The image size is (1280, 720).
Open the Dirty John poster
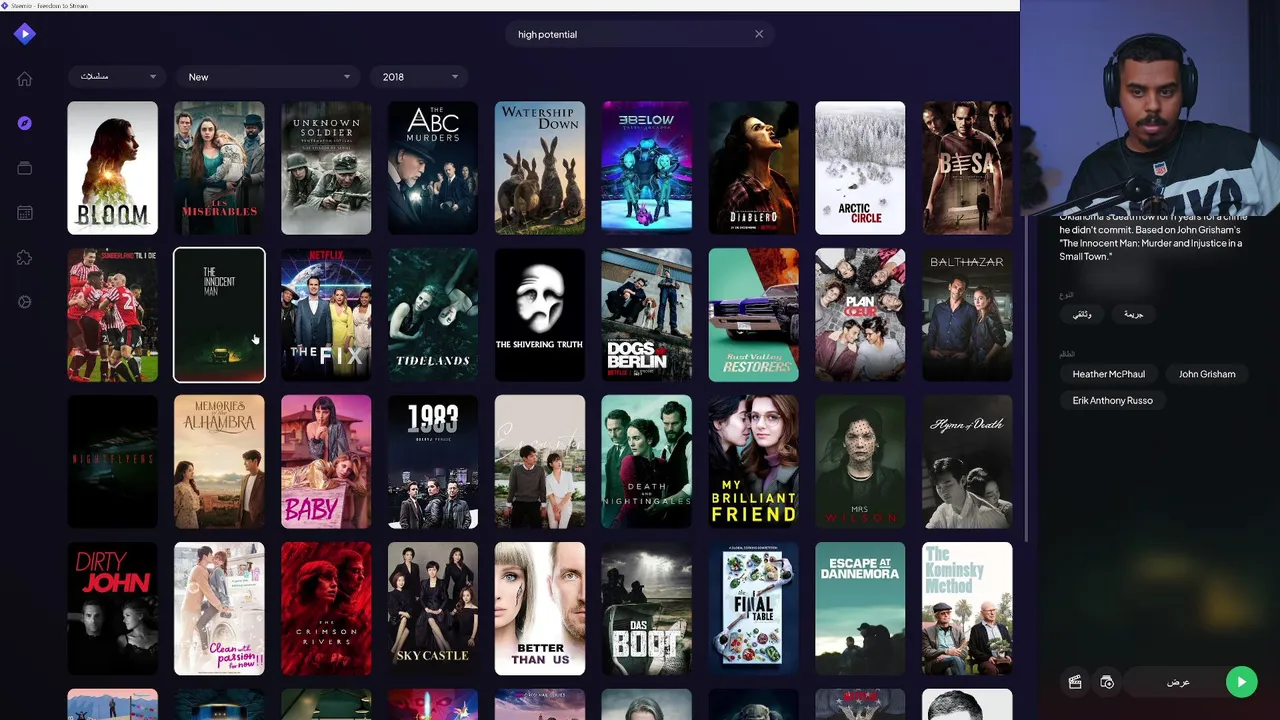(112, 609)
